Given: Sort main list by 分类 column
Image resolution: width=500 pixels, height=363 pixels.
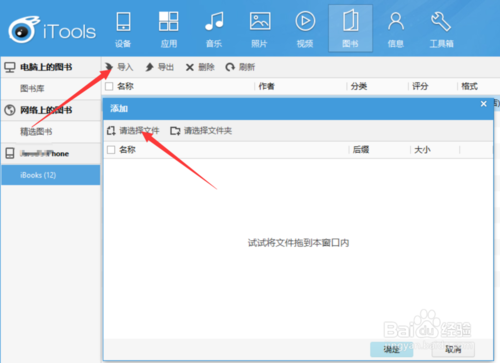Looking at the screenshot, I should [359, 87].
